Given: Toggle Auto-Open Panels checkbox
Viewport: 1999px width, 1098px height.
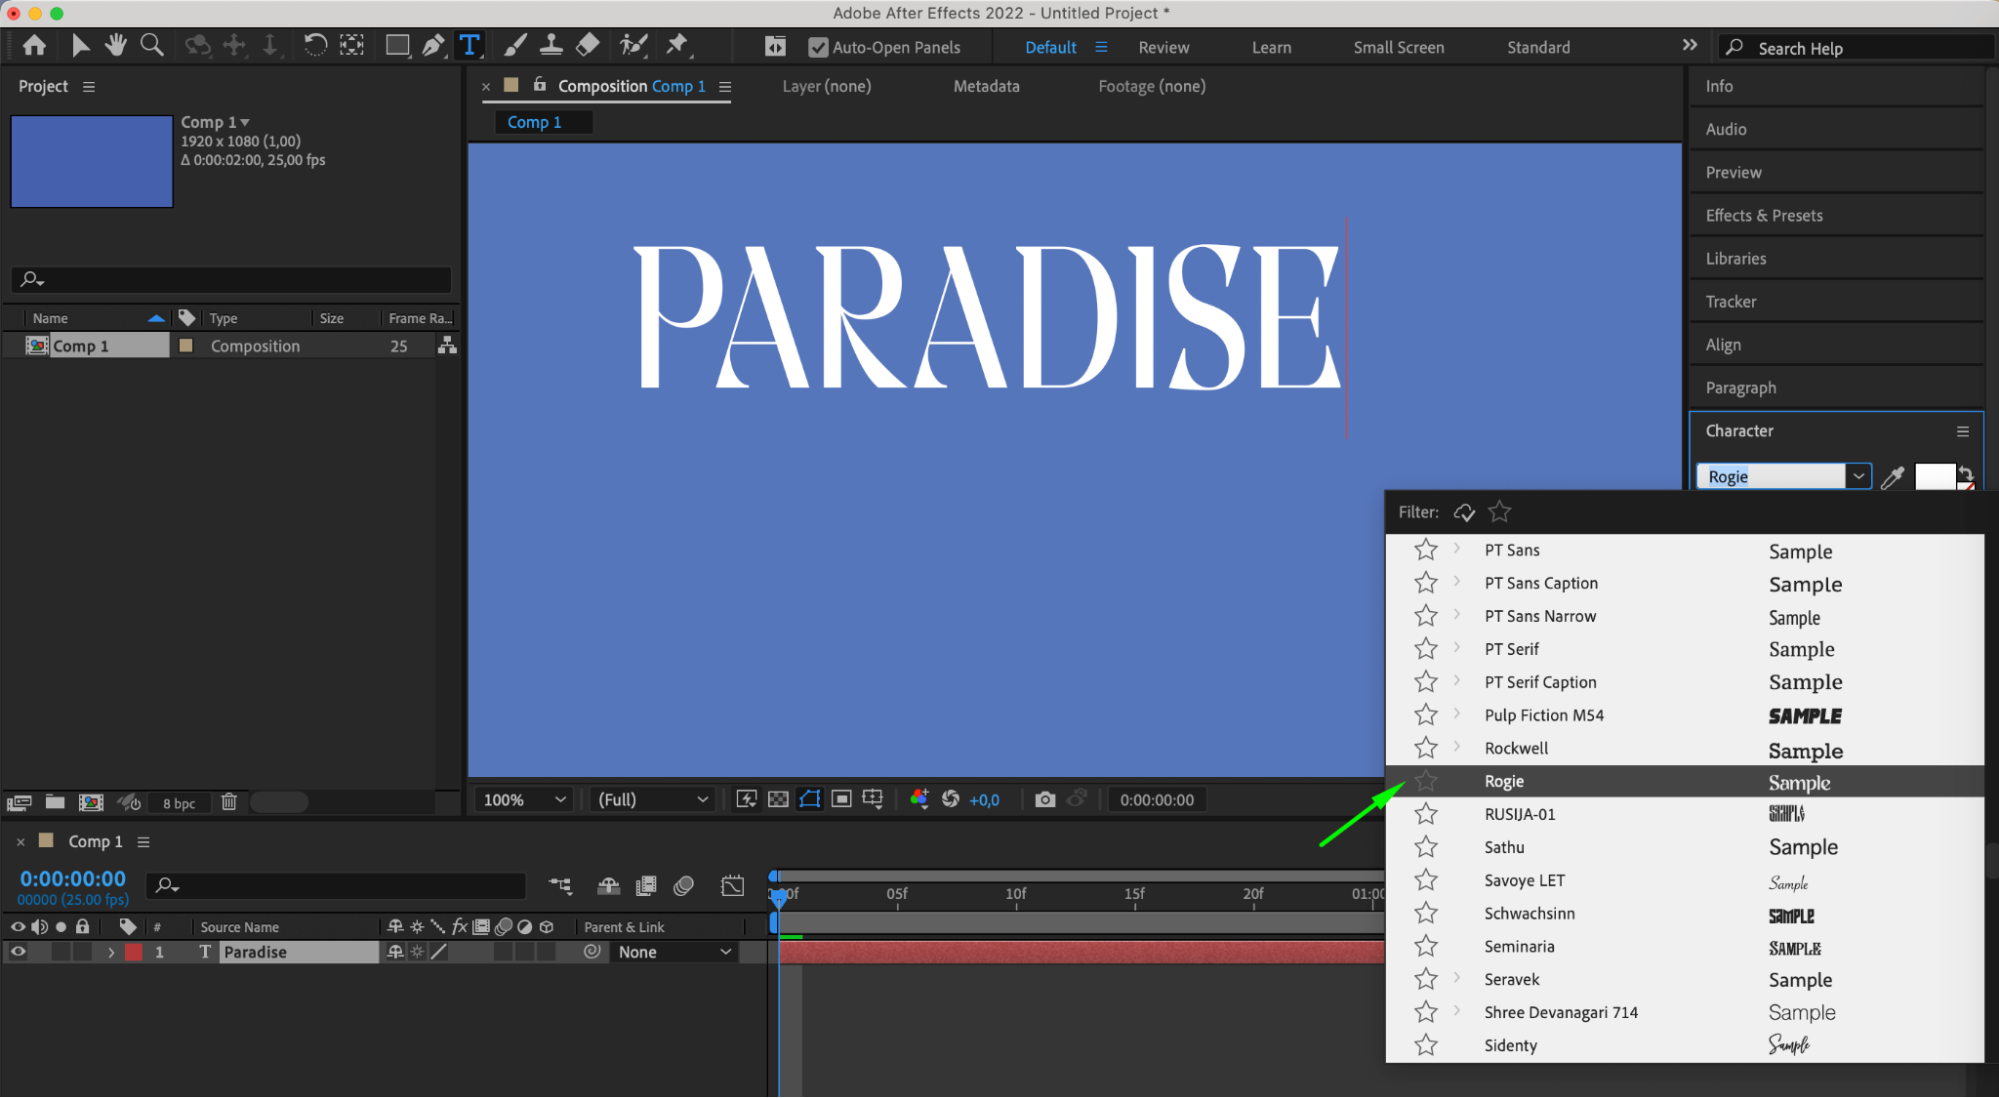Looking at the screenshot, I should [818, 47].
